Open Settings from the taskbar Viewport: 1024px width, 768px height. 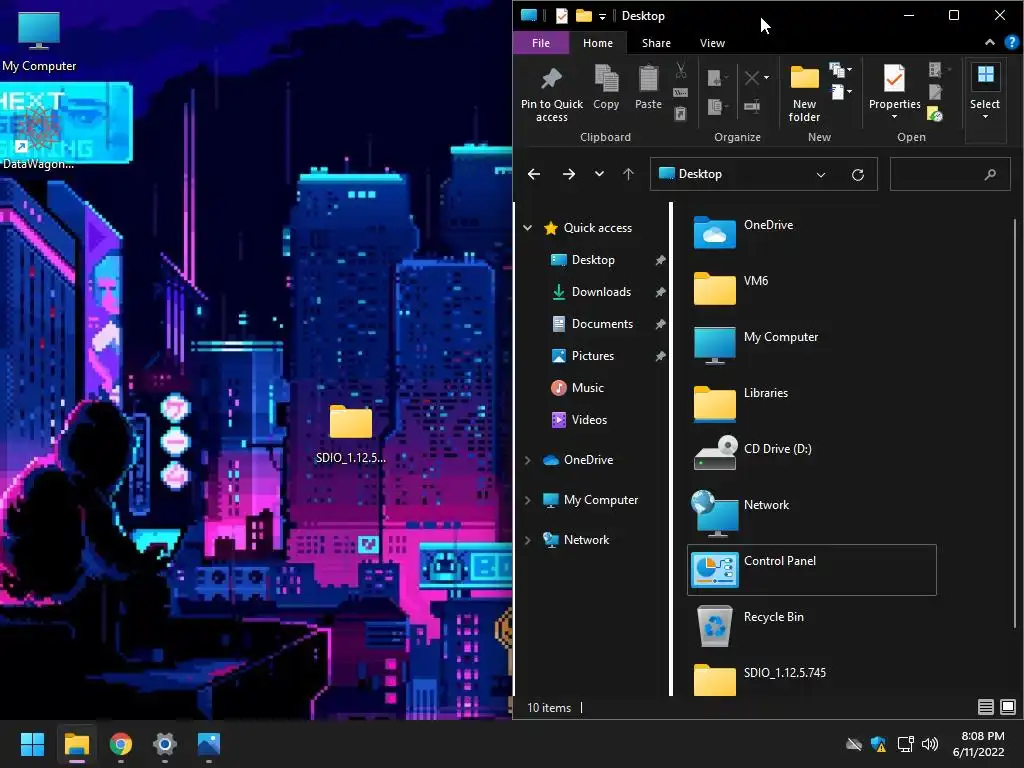[165, 744]
